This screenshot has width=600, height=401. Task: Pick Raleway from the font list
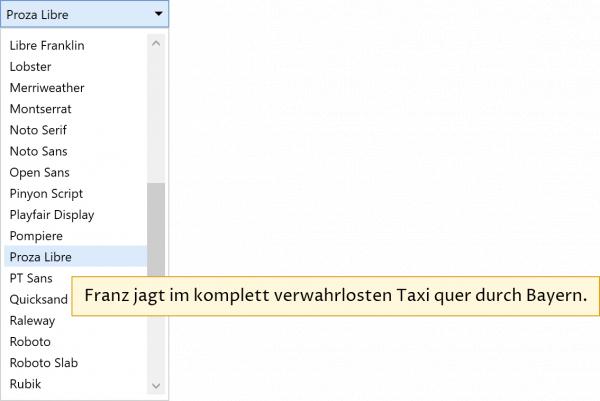coord(32,321)
